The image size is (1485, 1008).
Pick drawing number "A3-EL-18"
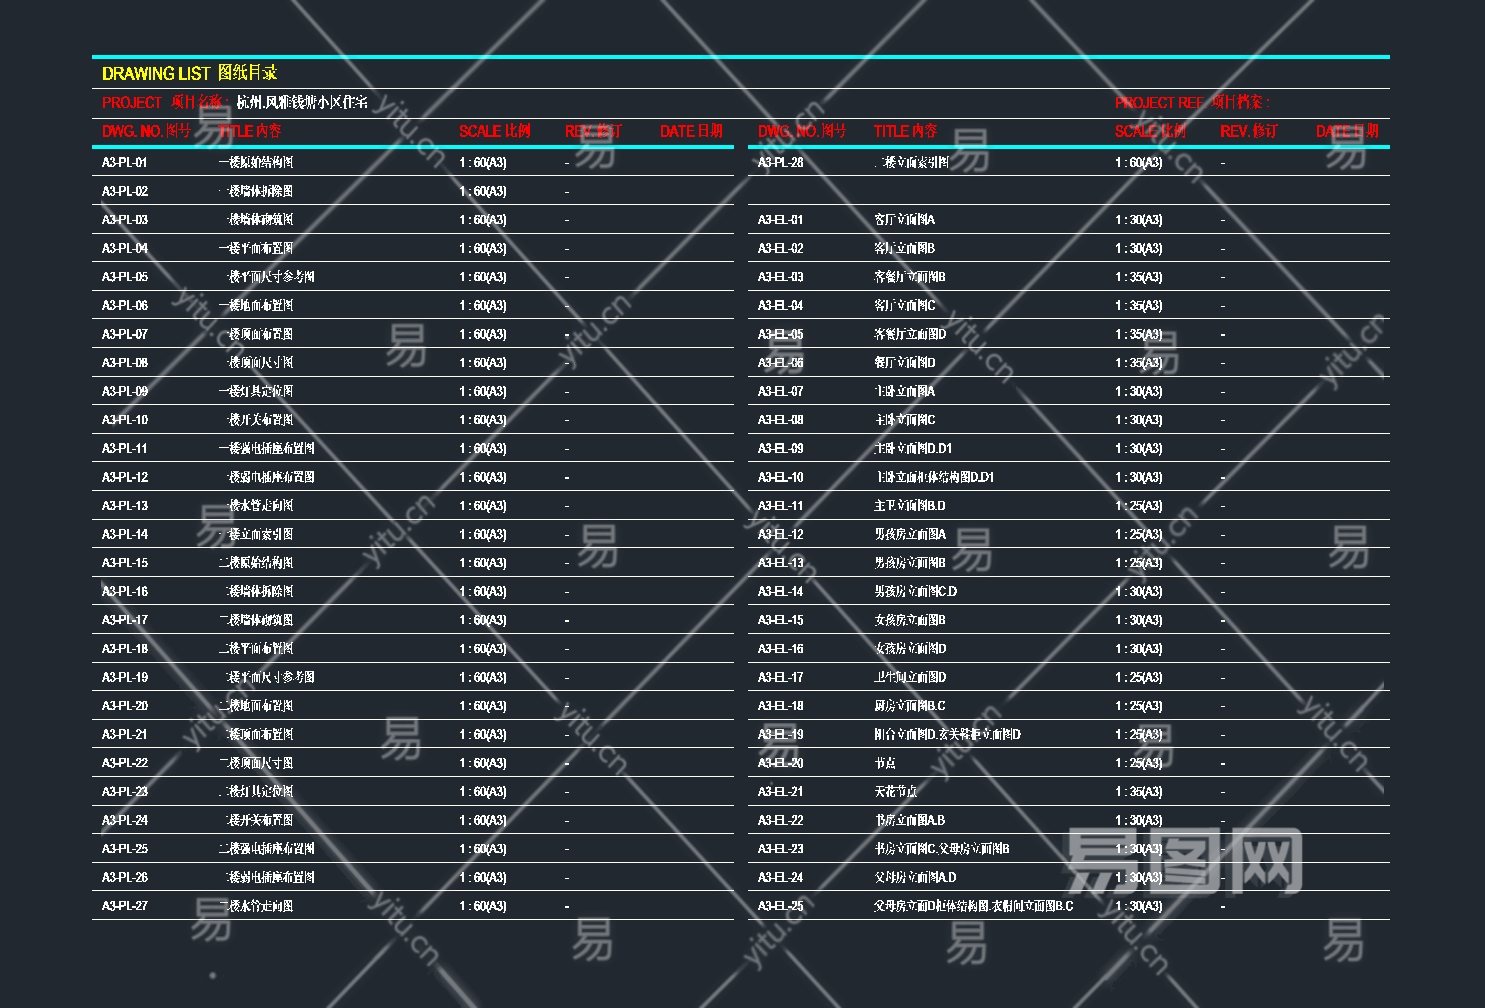pos(781,706)
